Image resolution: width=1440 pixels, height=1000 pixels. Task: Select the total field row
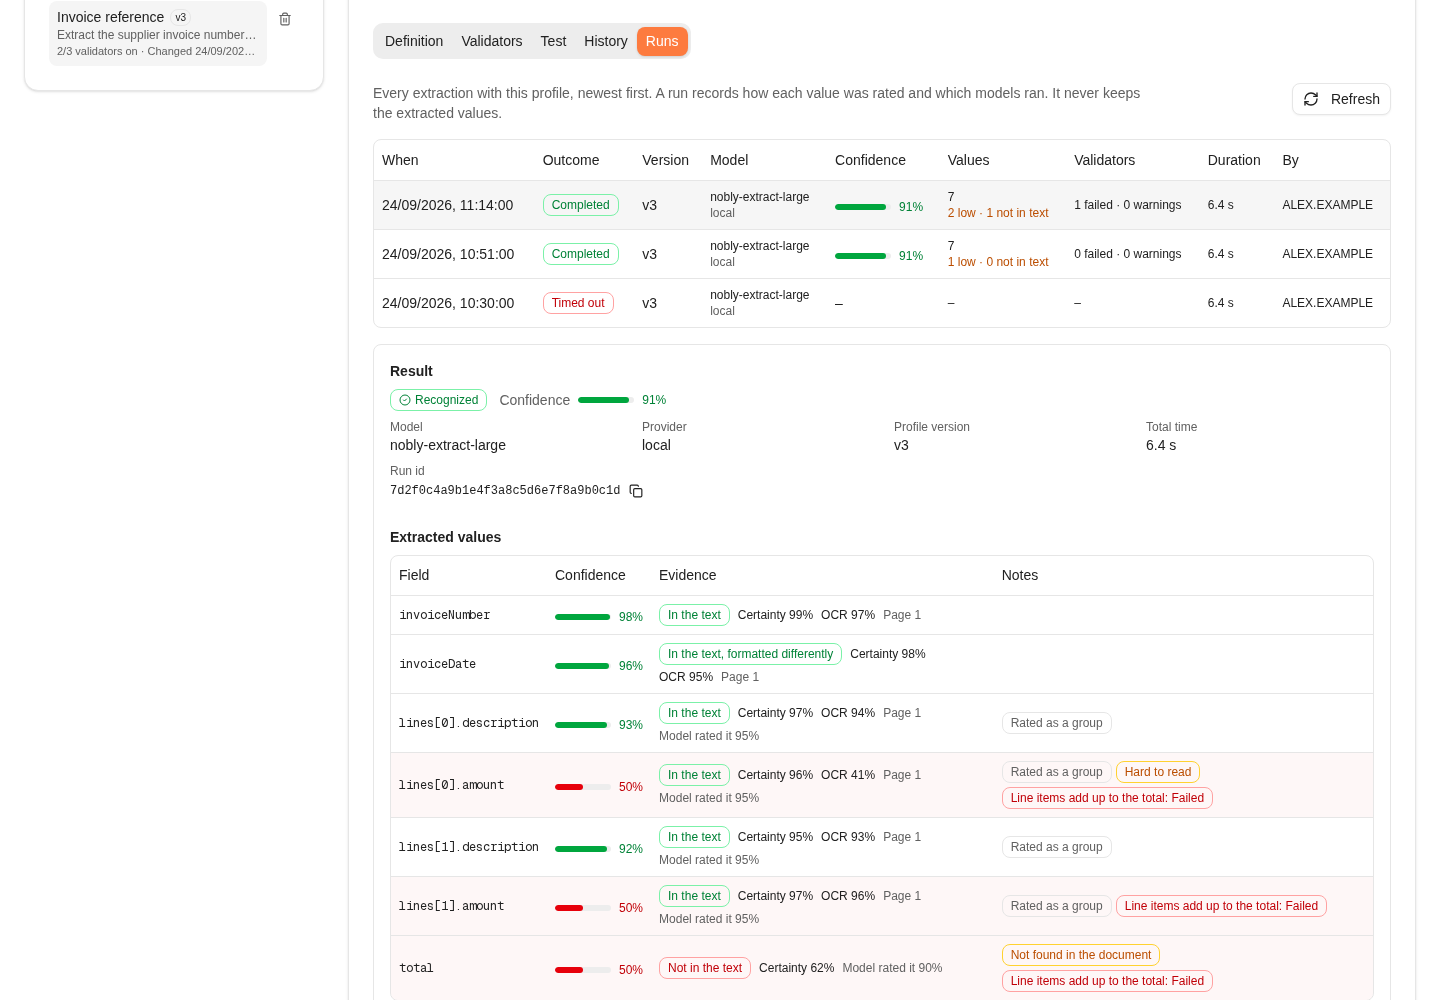click(x=881, y=968)
